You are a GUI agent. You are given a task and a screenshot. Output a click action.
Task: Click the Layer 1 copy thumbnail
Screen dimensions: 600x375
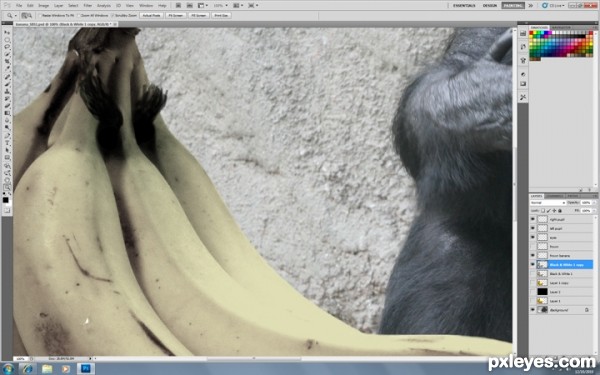(x=543, y=283)
